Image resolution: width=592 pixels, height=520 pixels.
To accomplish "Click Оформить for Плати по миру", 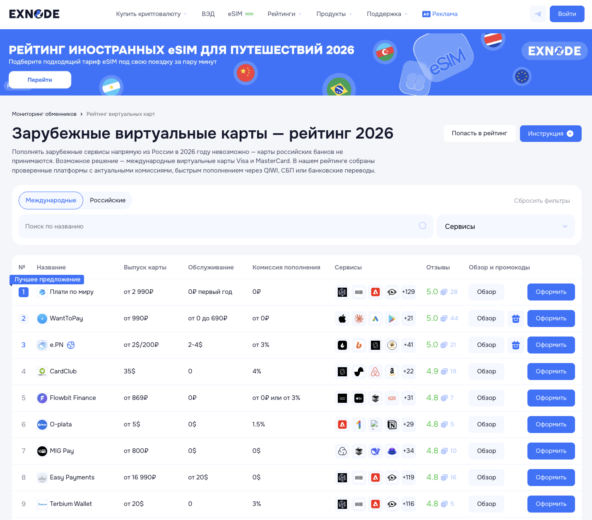I will click(x=551, y=292).
